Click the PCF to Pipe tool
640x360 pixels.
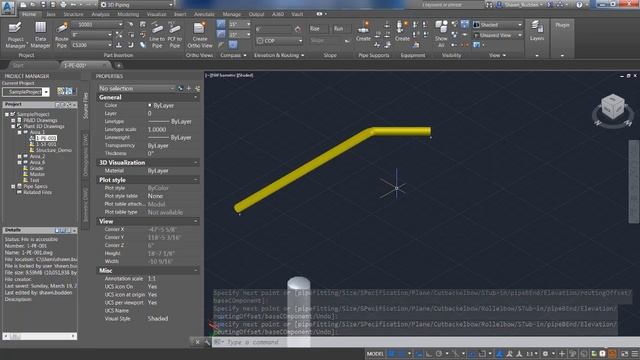coord(175,35)
